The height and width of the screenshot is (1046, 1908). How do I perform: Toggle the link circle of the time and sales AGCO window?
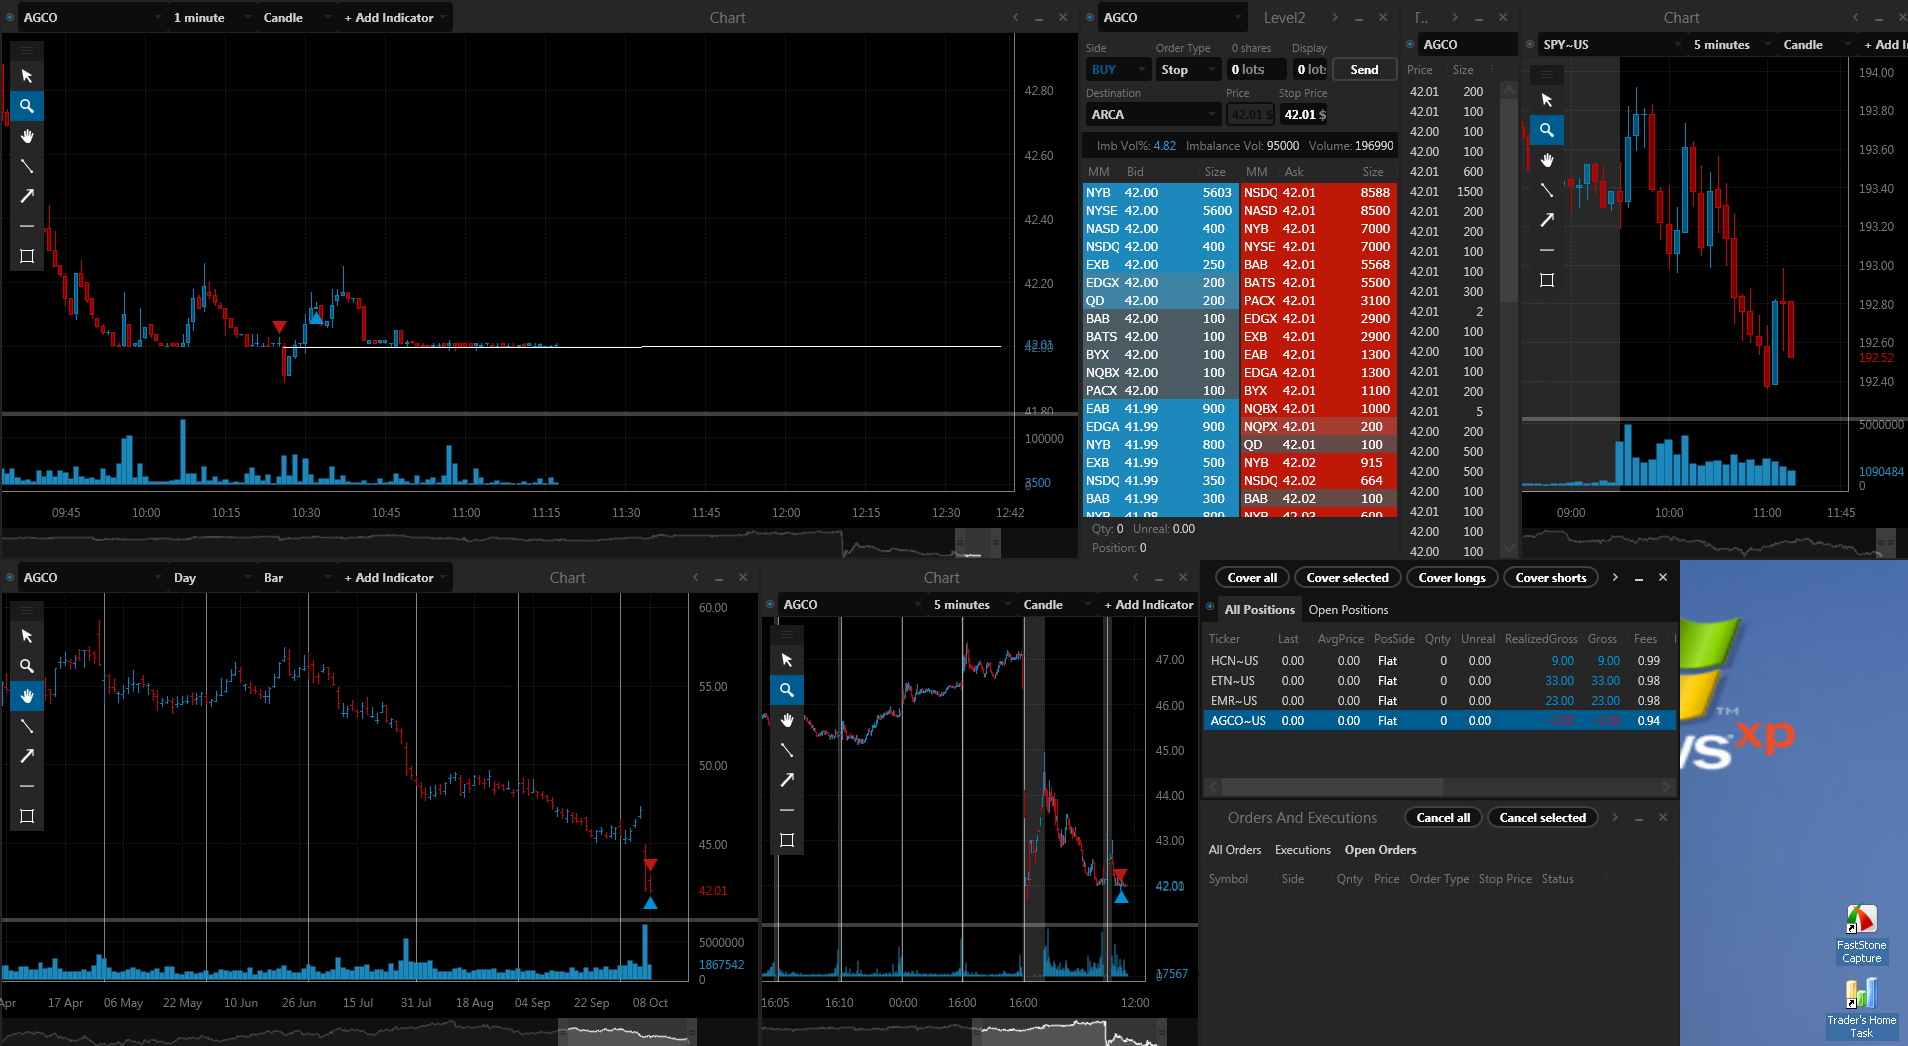tap(1410, 44)
